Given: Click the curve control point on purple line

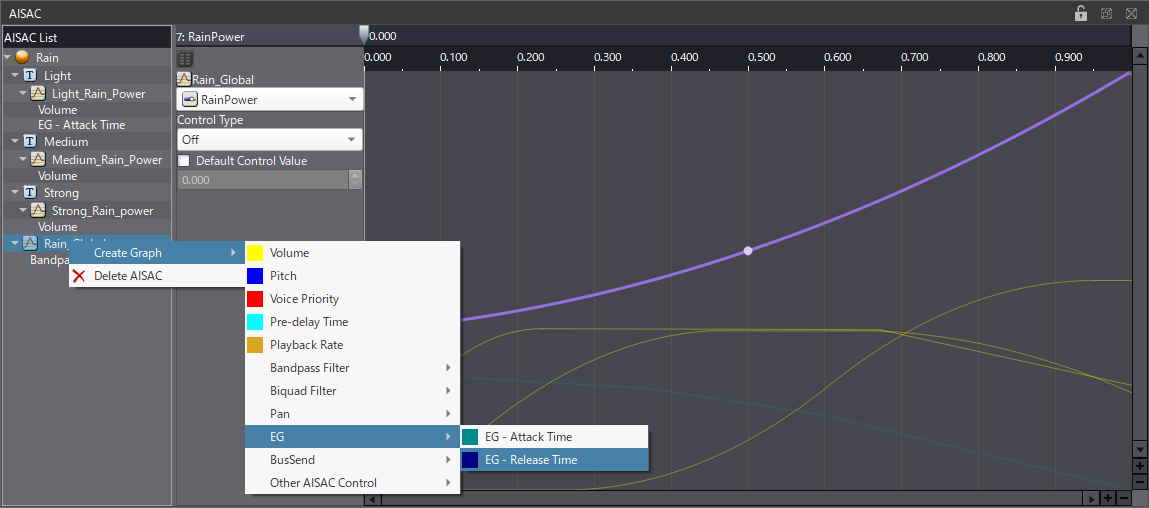Looking at the screenshot, I should click(x=747, y=251).
